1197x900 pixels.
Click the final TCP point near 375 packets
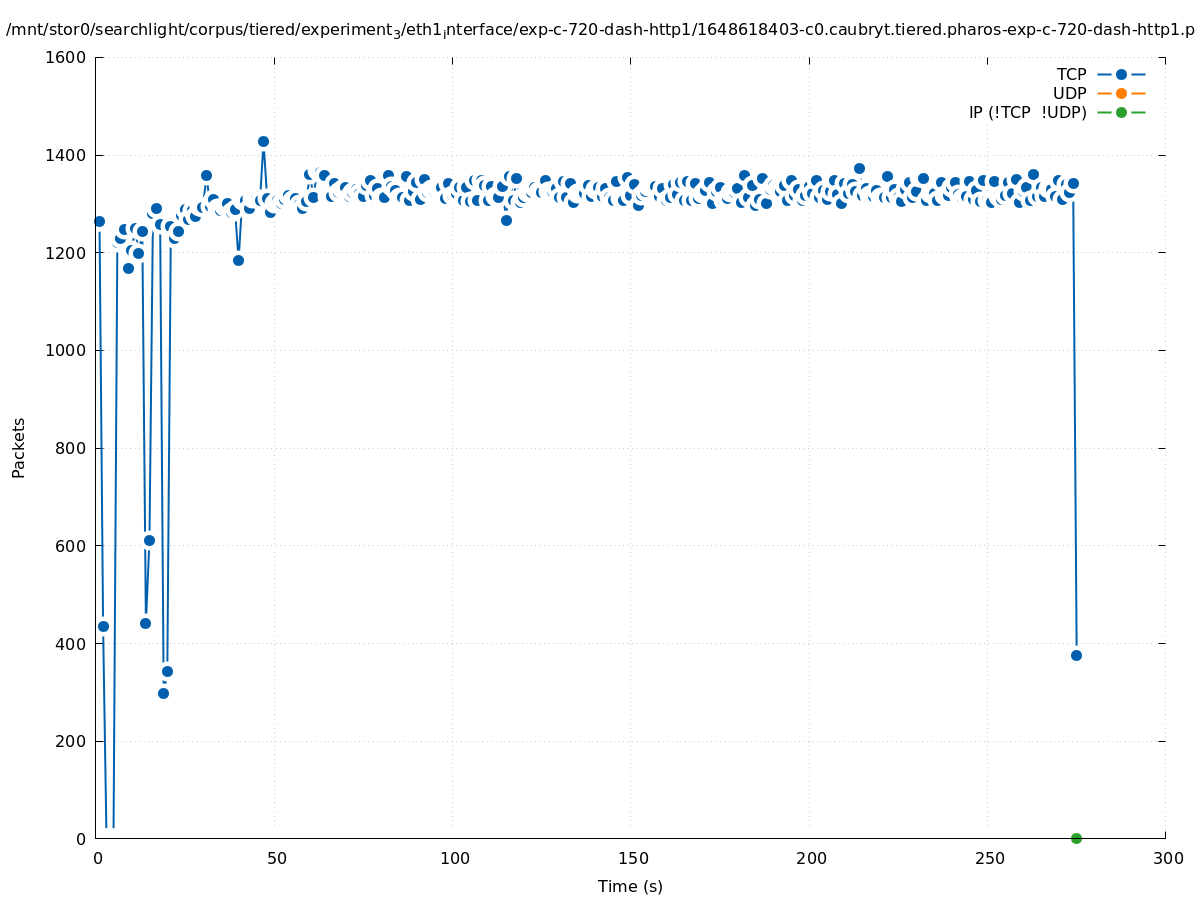tap(1076, 655)
